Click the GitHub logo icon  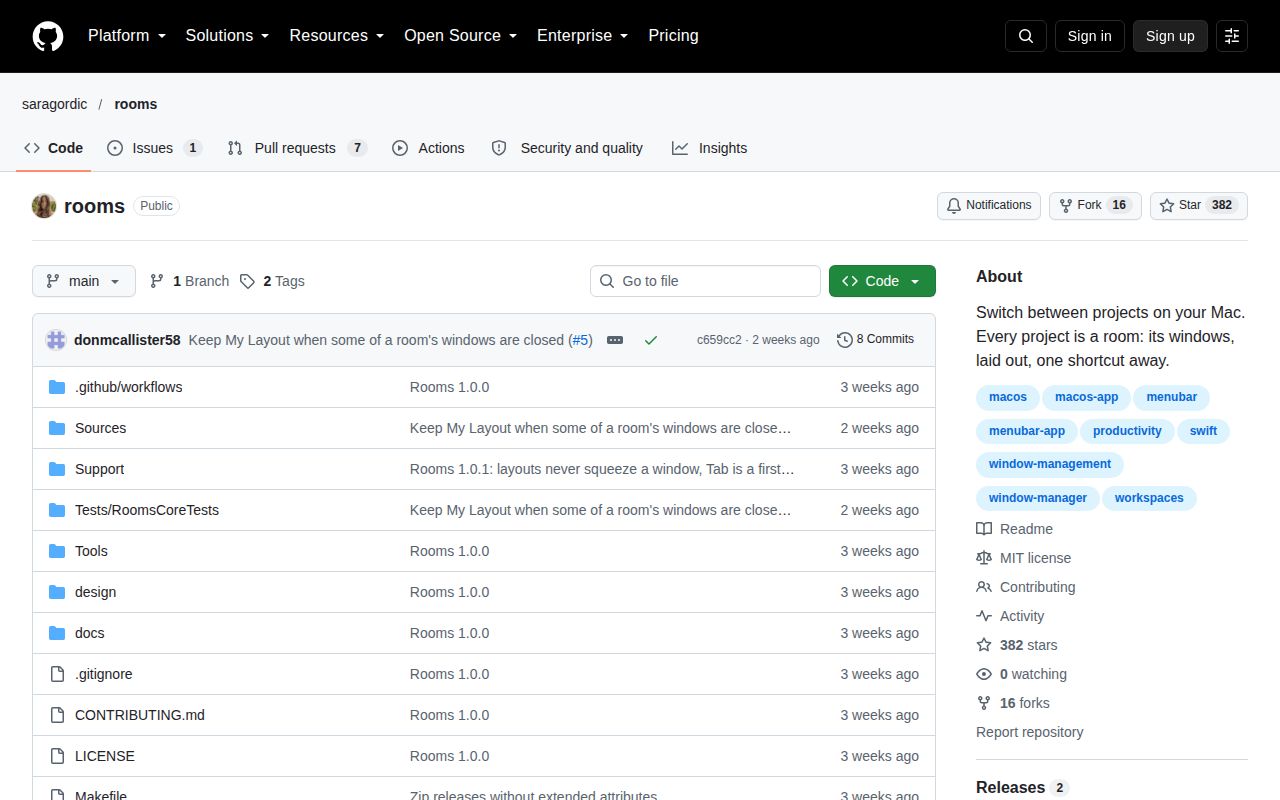click(x=48, y=36)
